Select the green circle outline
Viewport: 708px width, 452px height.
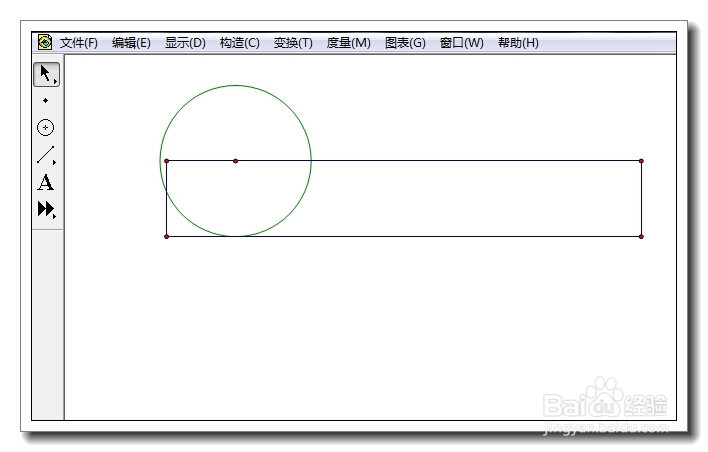click(235, 85)
